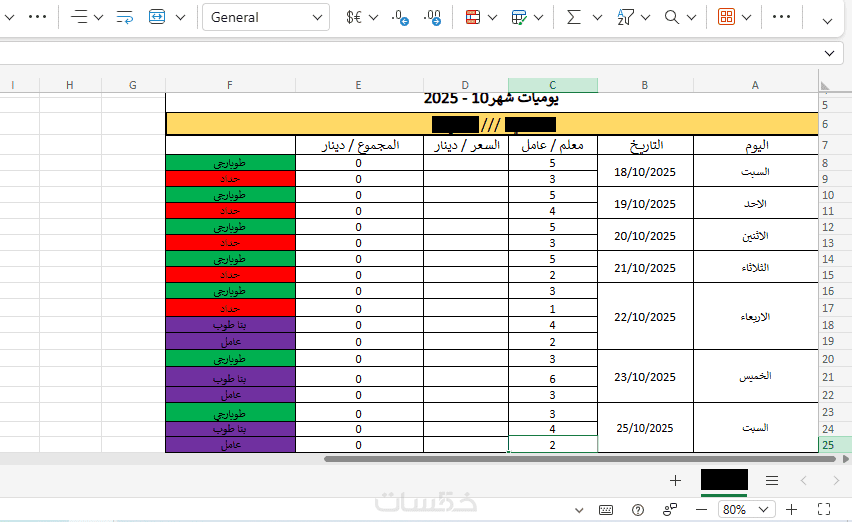Click the merge and center icon

[157, 17]
